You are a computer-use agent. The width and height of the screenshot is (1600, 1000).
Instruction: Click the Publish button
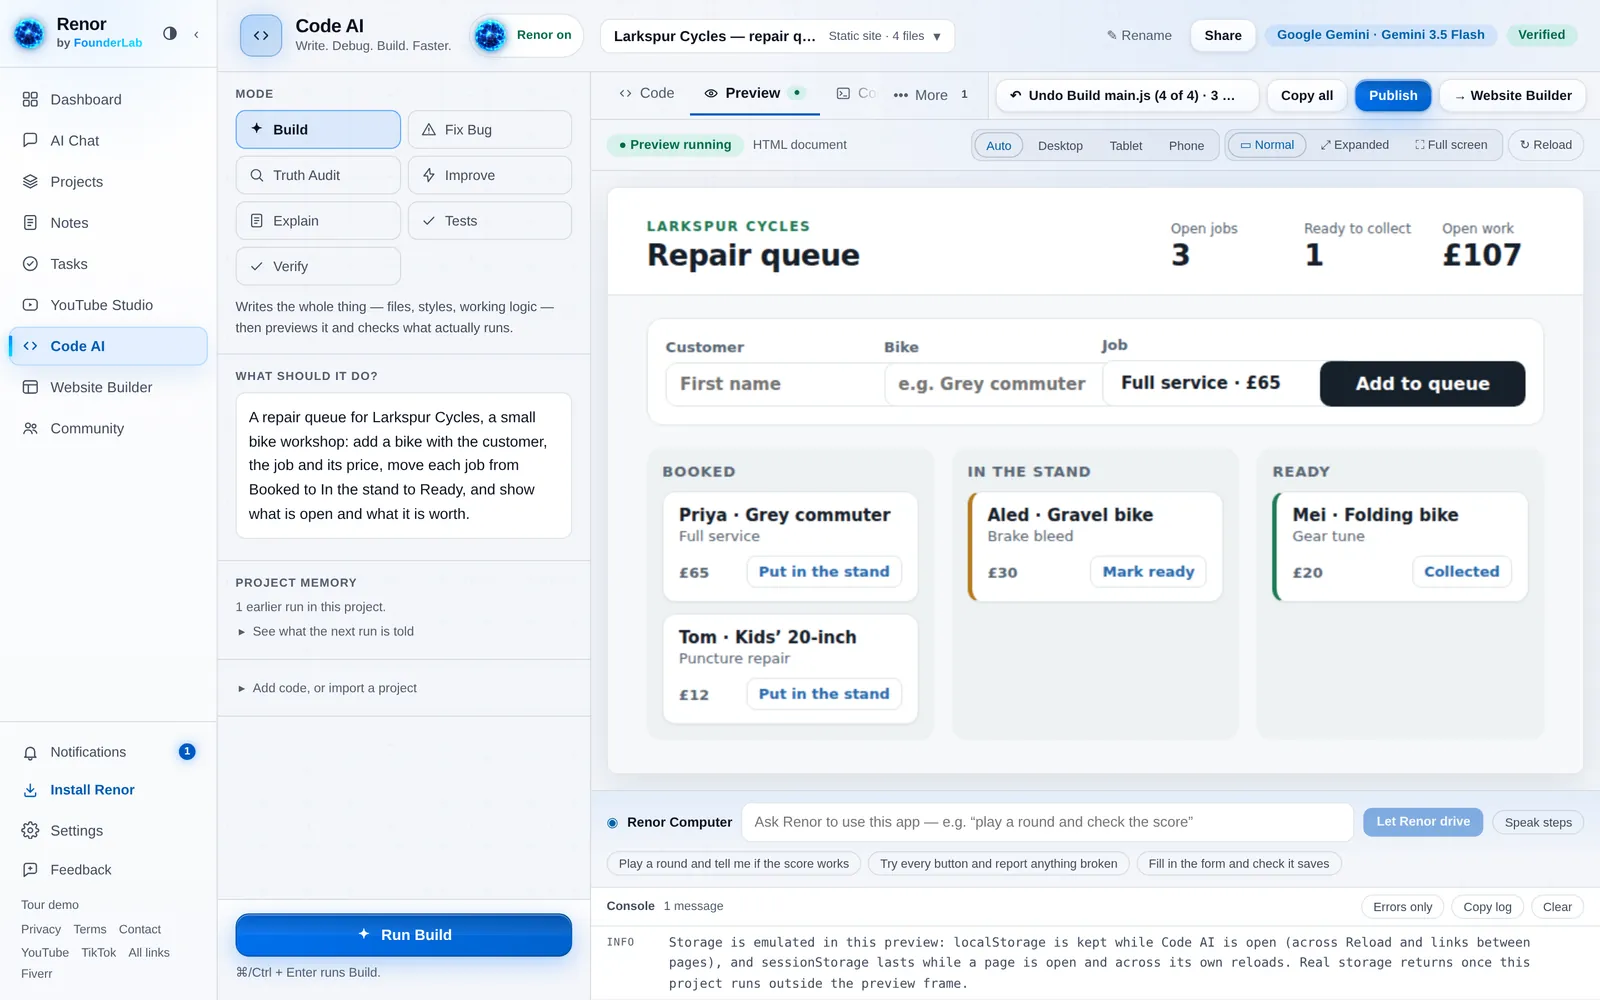1393,95
